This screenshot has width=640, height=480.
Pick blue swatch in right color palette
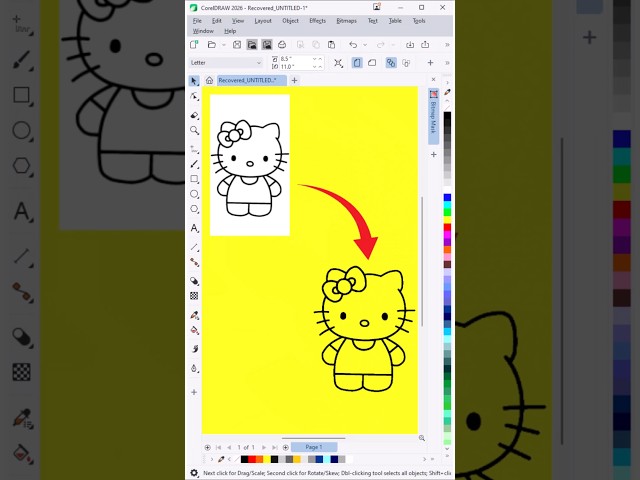click(x=447, y=198)
